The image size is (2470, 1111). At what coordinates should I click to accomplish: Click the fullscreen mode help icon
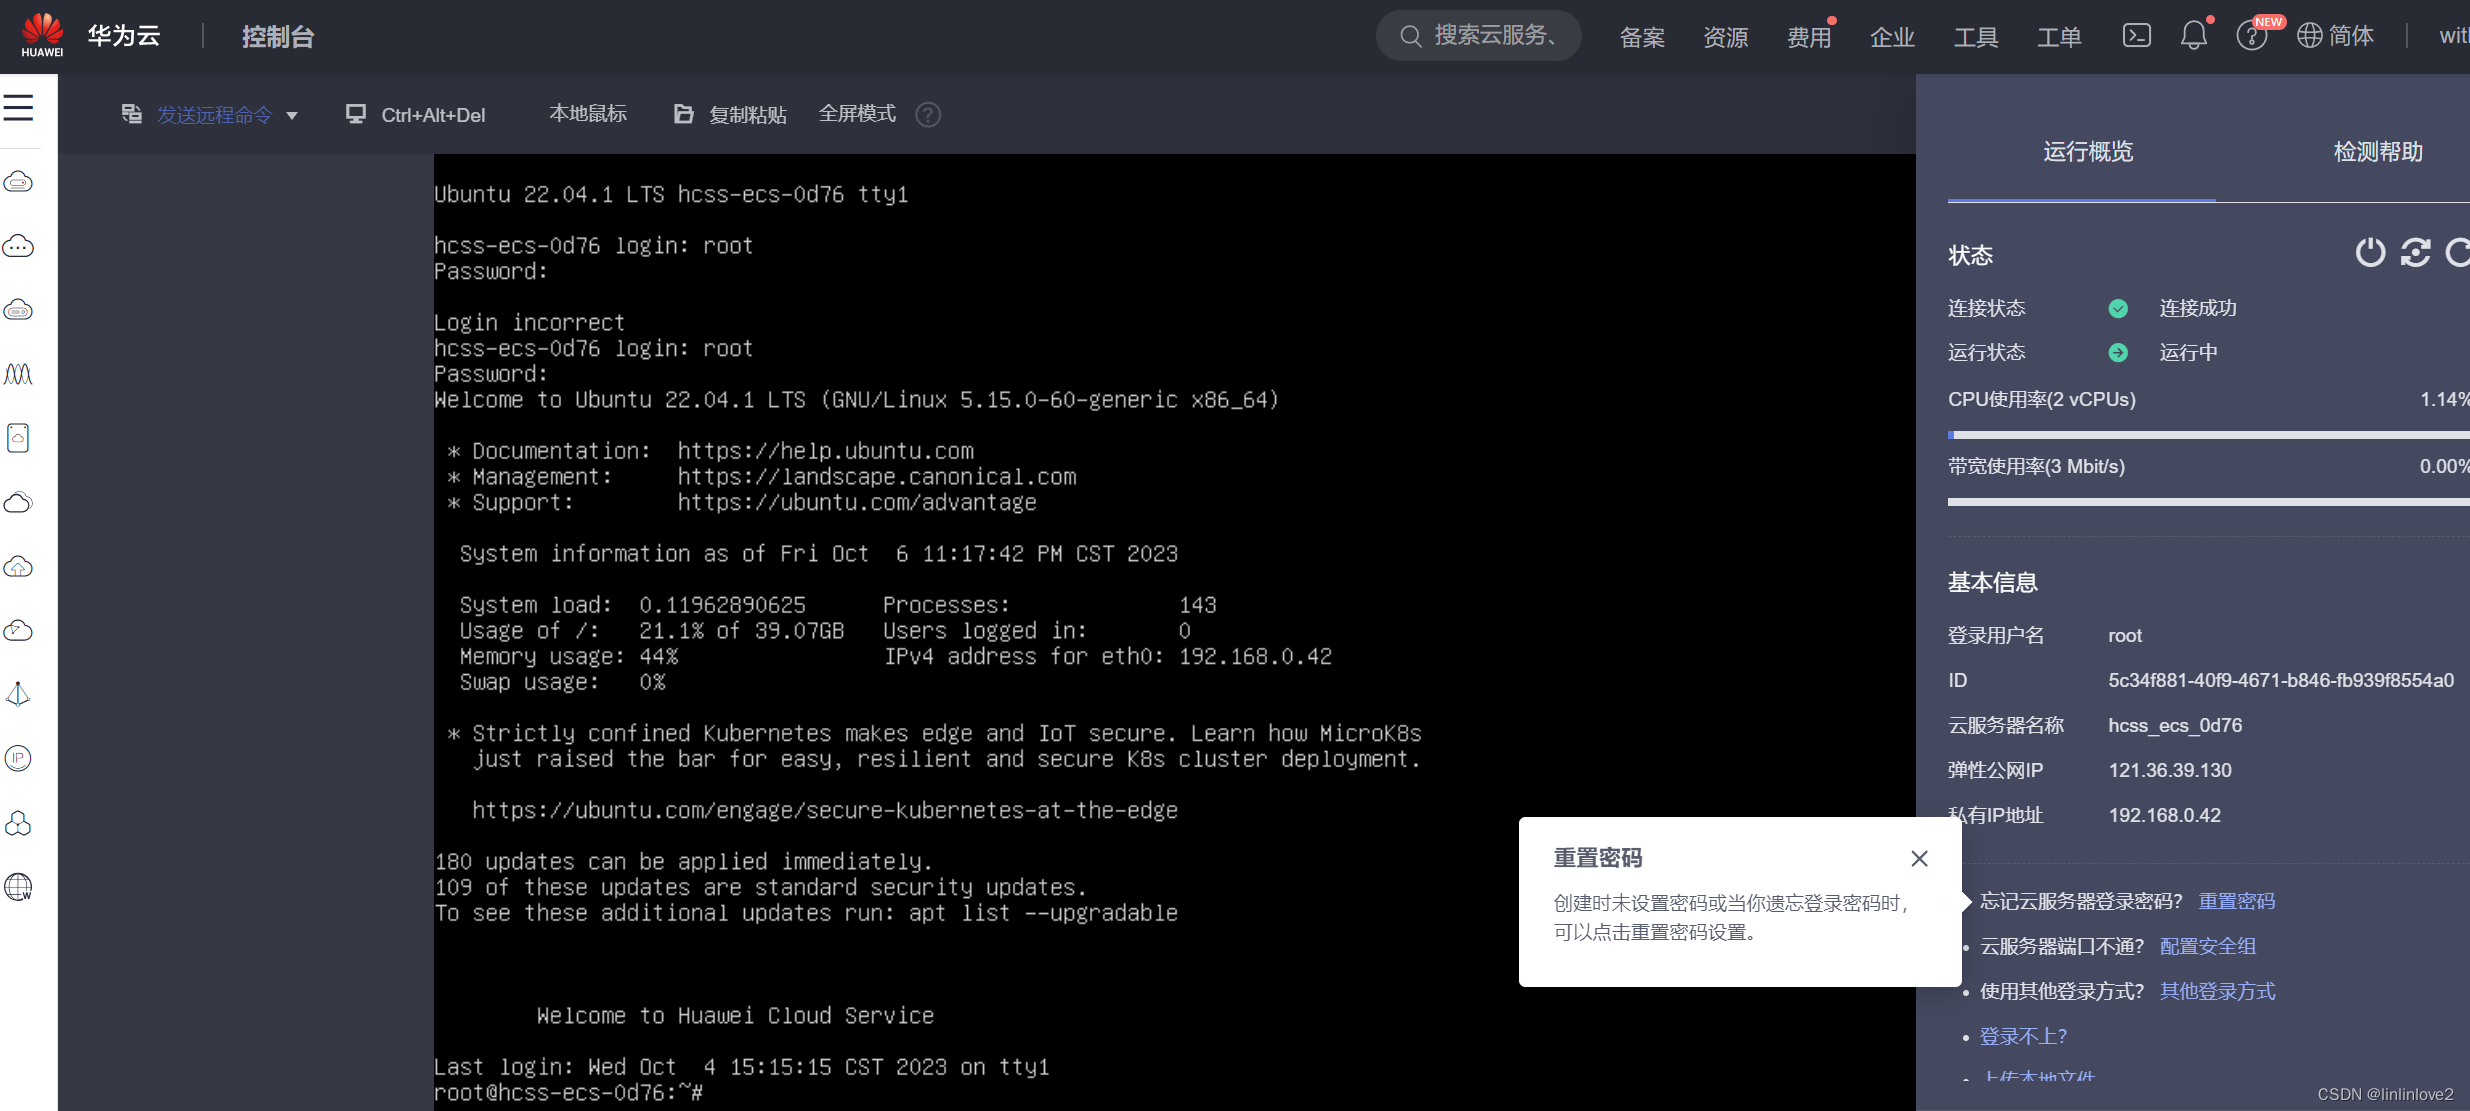[928, 115]
